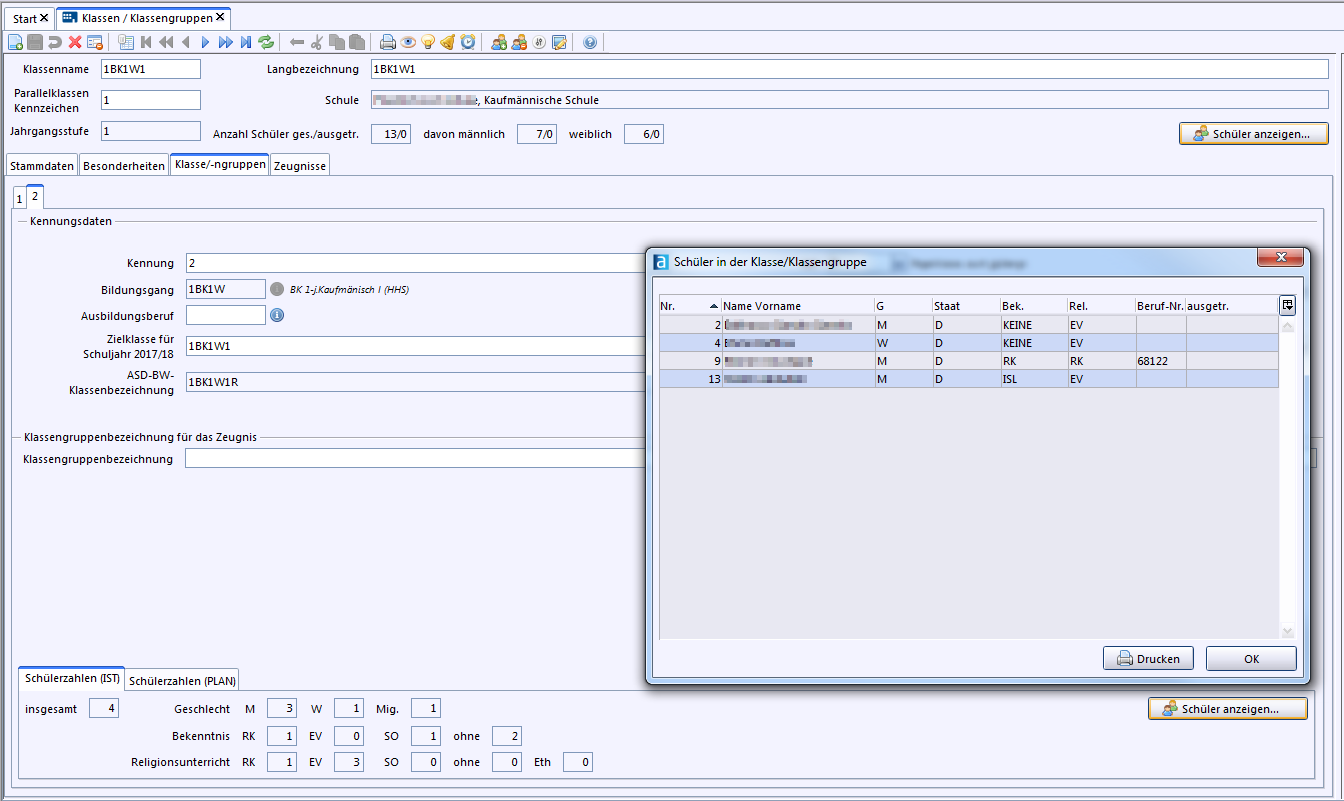Click the eye preview icon in toolbar
This screenshot has height=801, width=1344.
click(x=408, y=42)
